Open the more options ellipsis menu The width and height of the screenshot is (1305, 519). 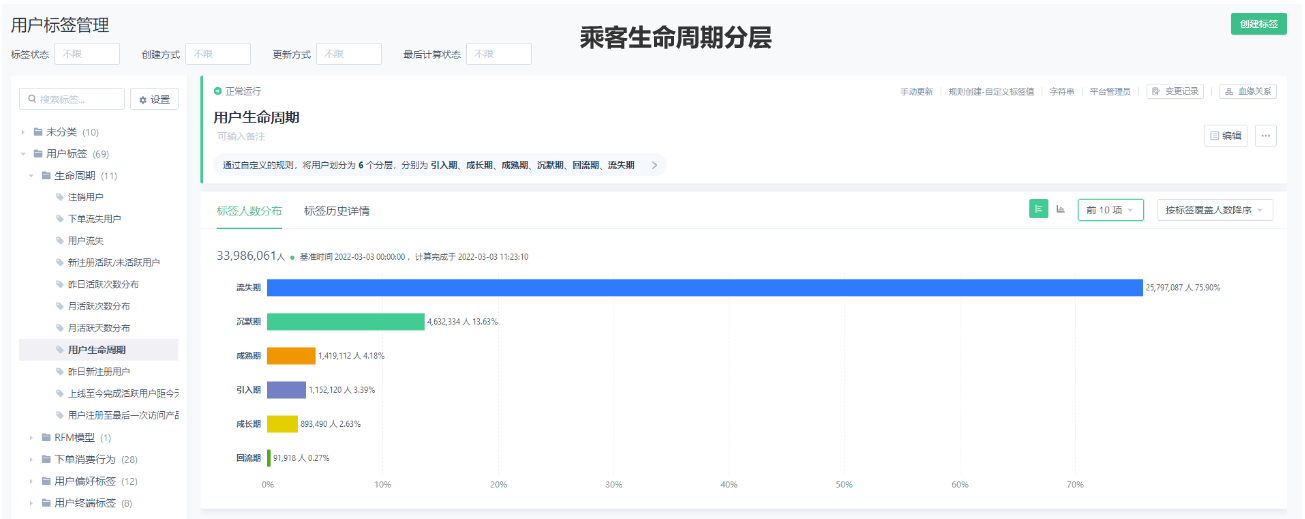pyautogui.click(x=1265, y=136)
